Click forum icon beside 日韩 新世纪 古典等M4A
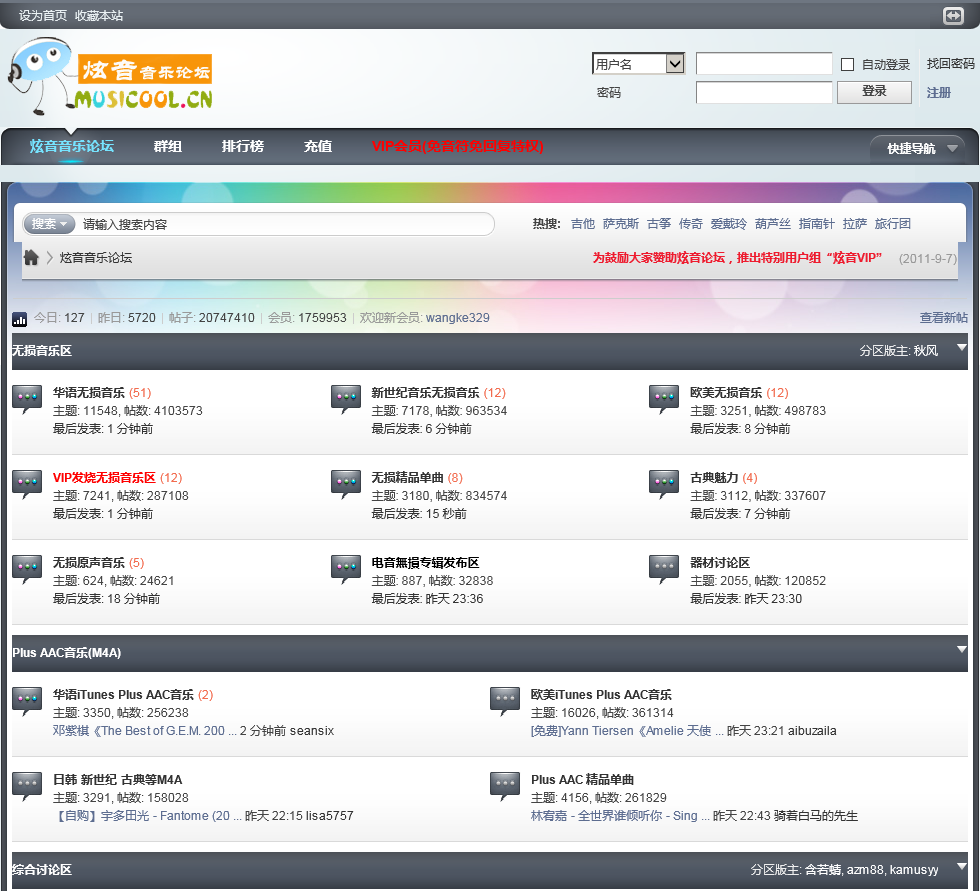980x891 pixels. click(x=28, y=786)
